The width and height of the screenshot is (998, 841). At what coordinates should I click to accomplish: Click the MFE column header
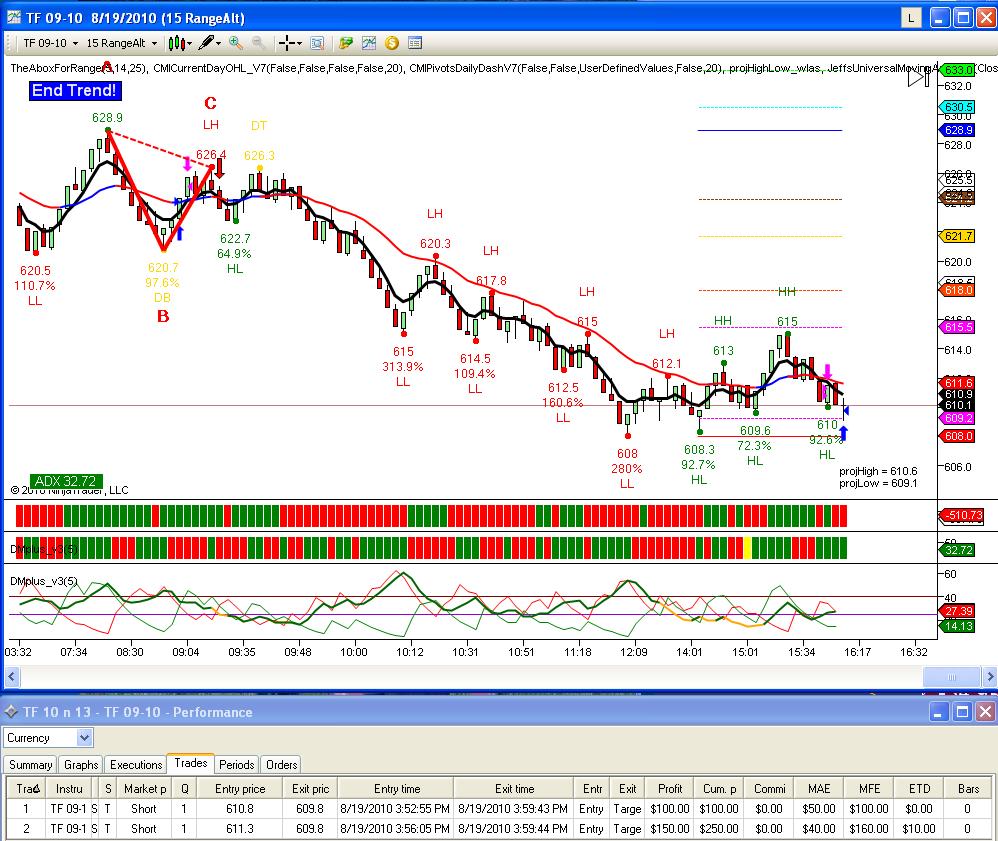click(869, 789)
